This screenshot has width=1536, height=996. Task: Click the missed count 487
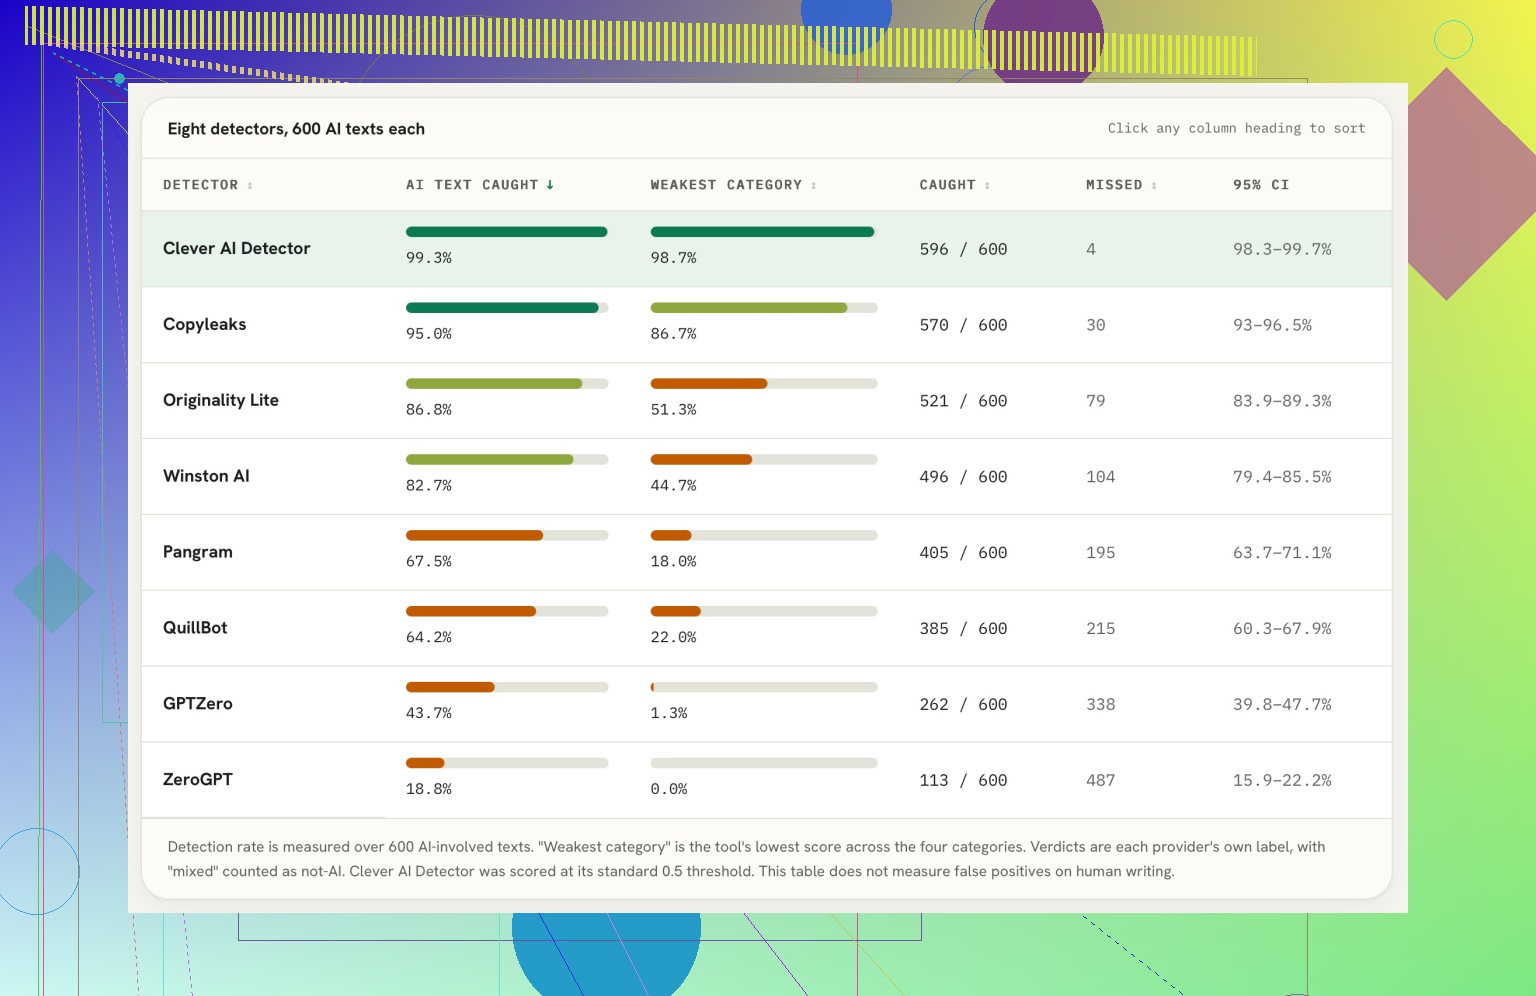pyautogui.click(x=1101, y=780)
